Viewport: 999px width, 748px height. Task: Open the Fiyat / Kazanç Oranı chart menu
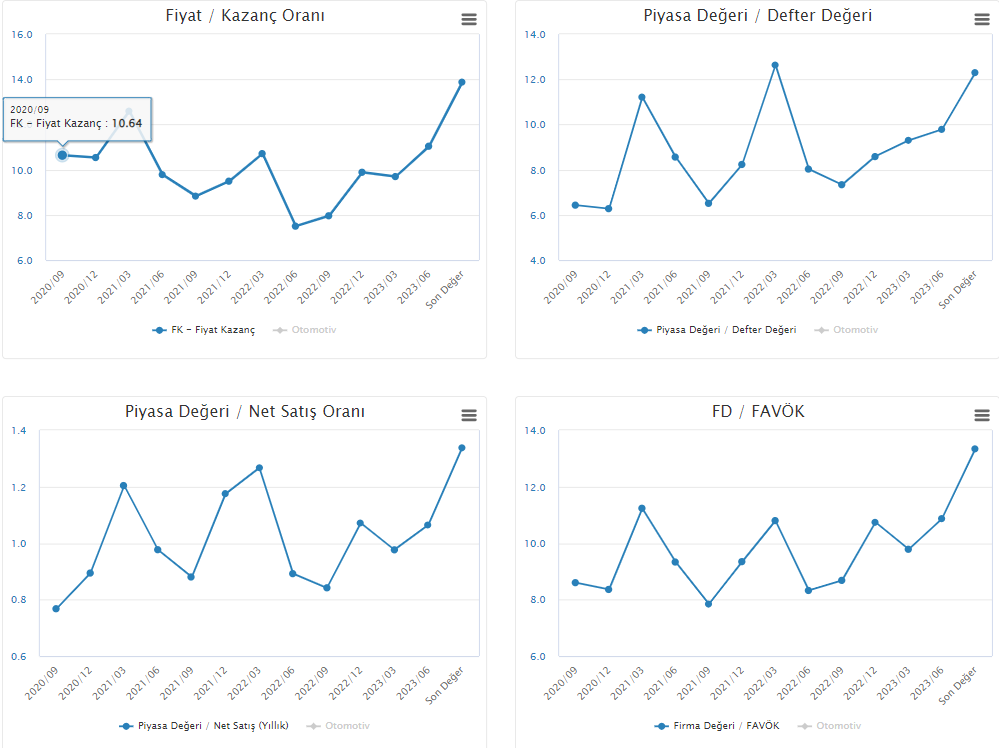click(x=469, y=19)
